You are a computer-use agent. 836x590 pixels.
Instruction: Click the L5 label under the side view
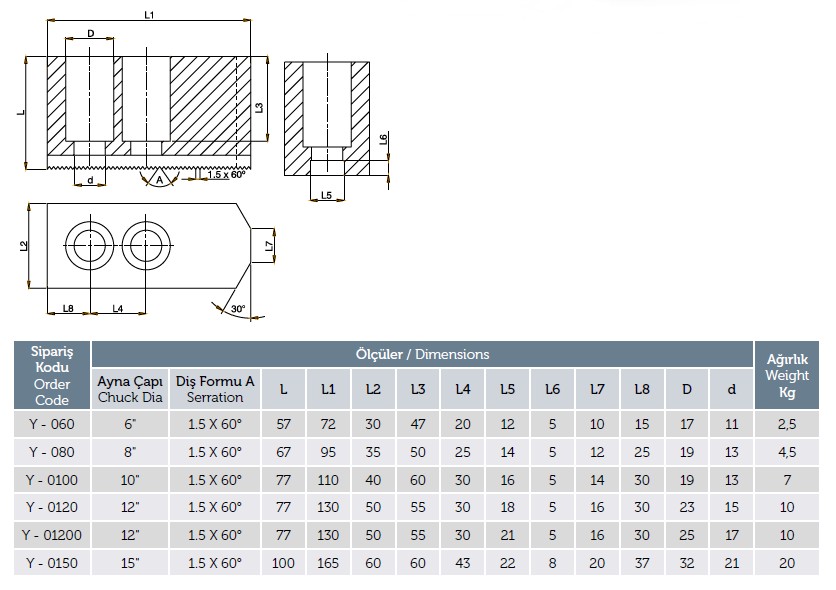pyautogui.click(x=325, y=196)
